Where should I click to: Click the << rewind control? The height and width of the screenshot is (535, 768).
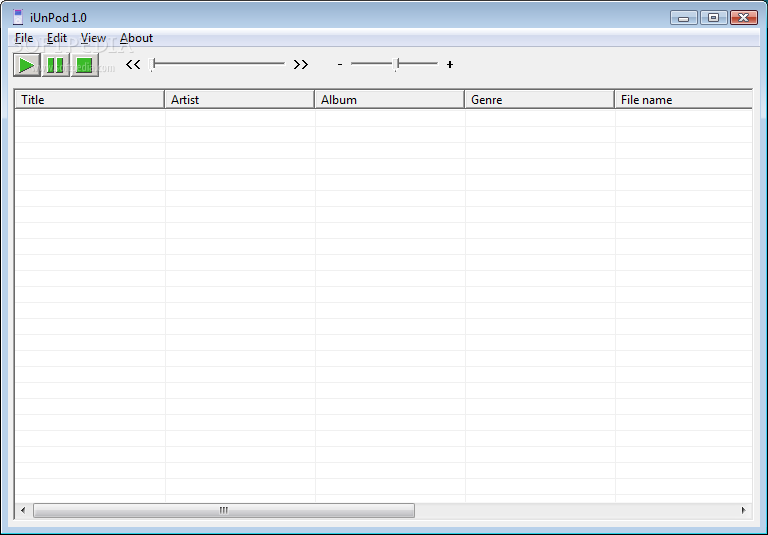point(133,65)
